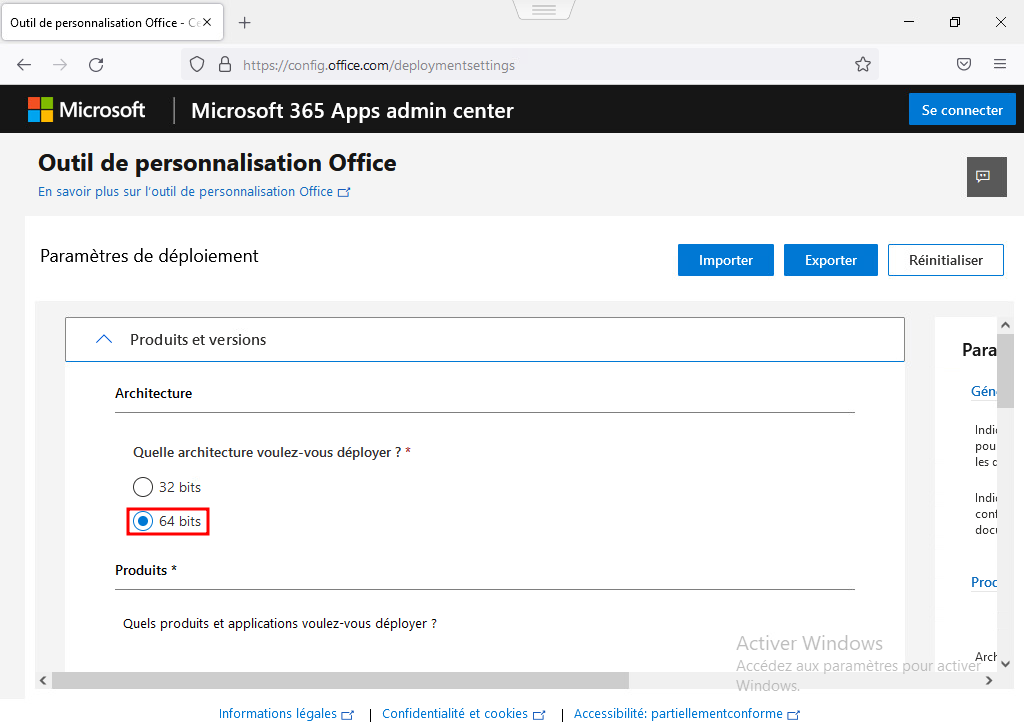Open new tab with plus icon

pos(245,22)
